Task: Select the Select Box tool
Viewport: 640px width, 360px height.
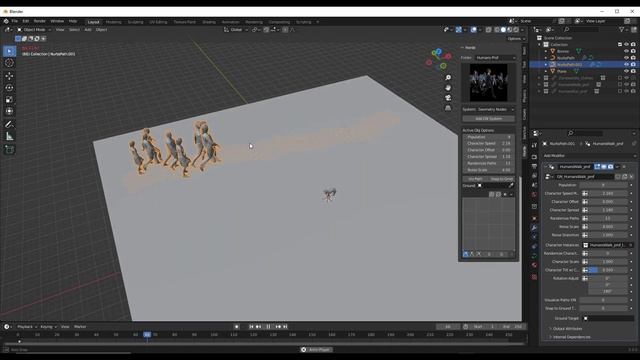Action: pyautogui.click(x=9, y=51)
